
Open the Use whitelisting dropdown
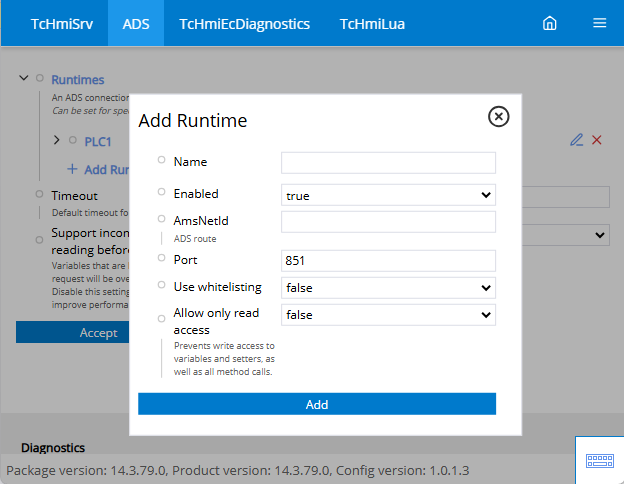pos(388,288)
